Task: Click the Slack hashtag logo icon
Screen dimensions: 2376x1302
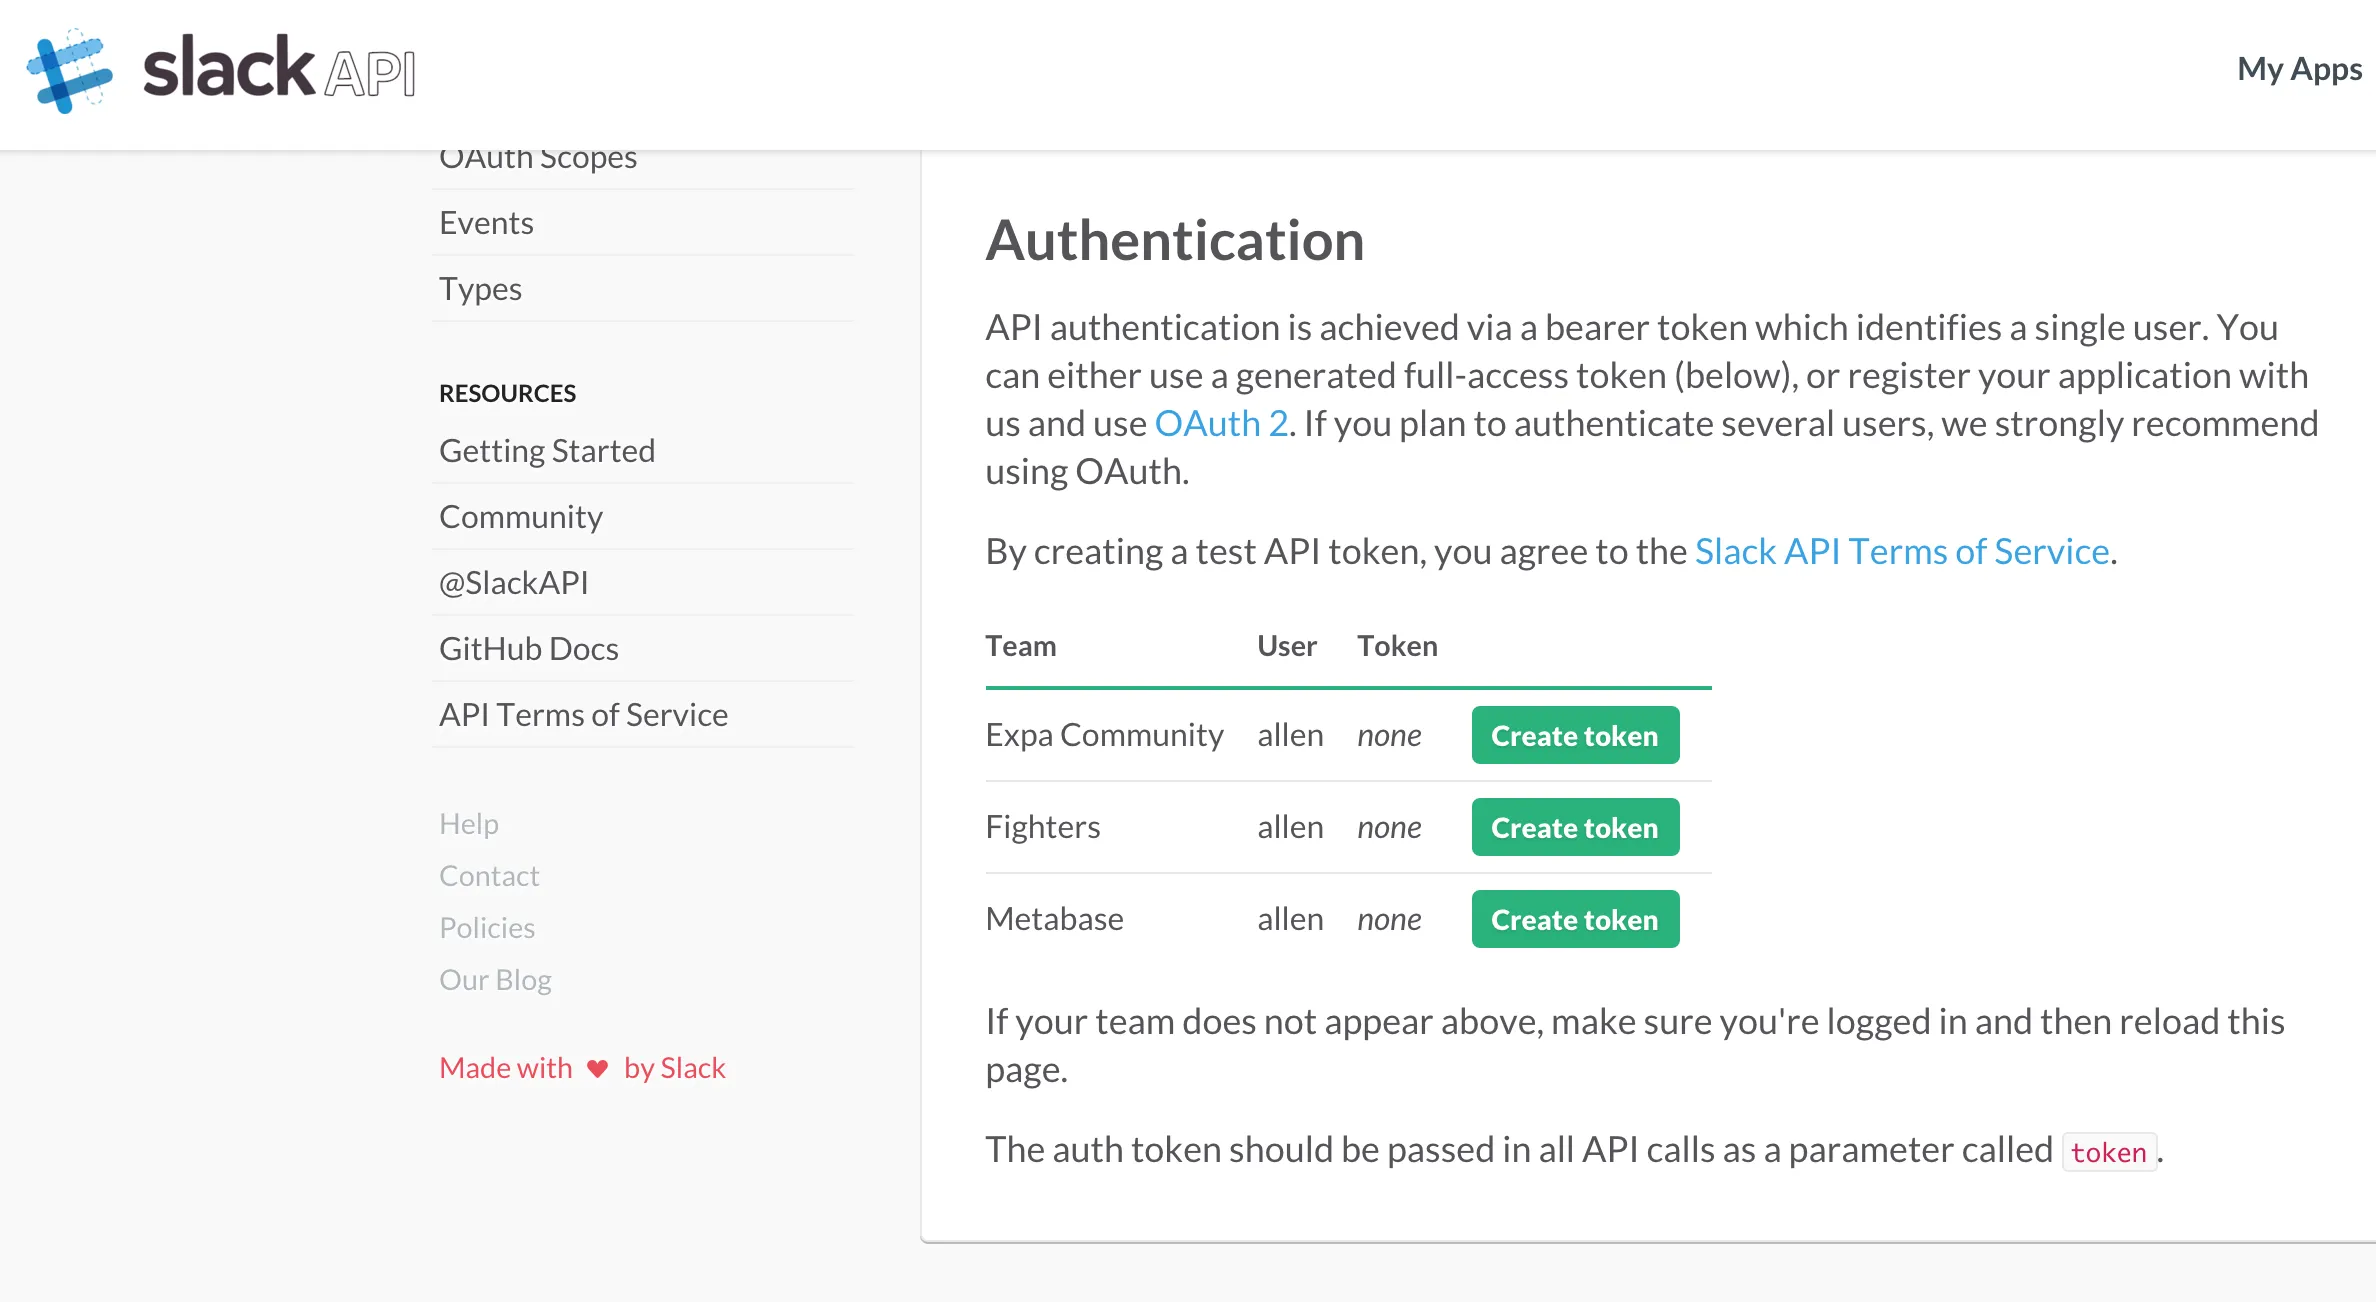Action: coord(69,71)
